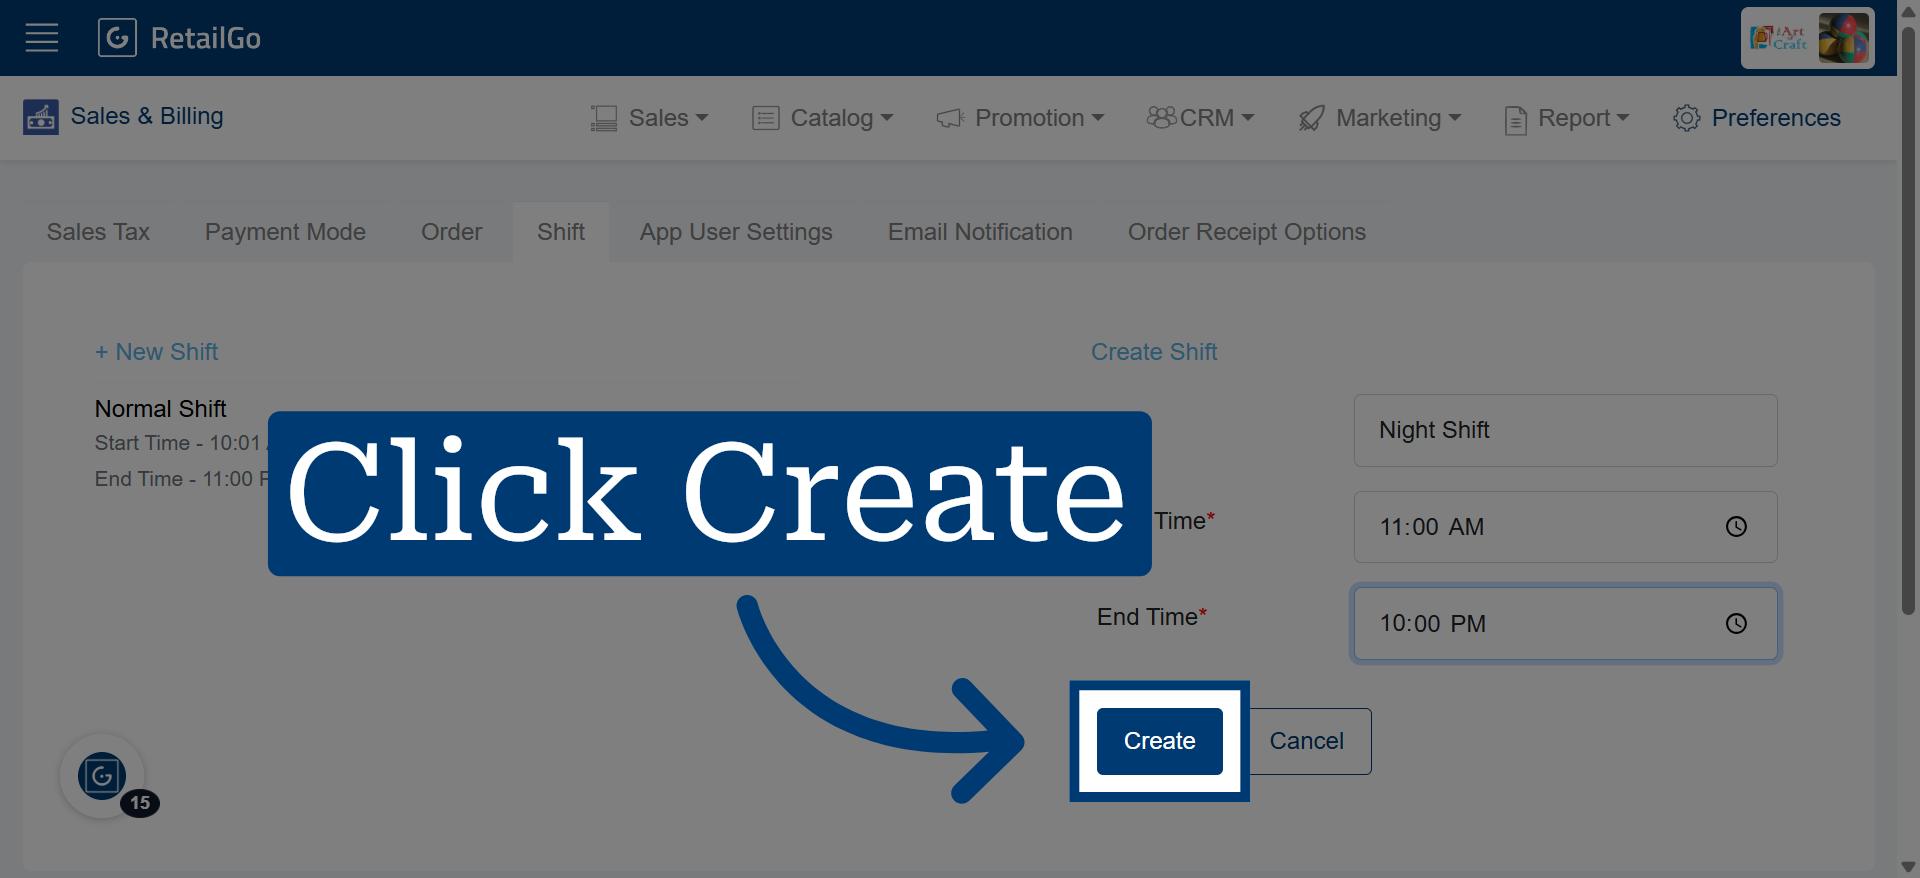
Task: Expand the Promotion dropdown menu
Action: click(1020, 118)
